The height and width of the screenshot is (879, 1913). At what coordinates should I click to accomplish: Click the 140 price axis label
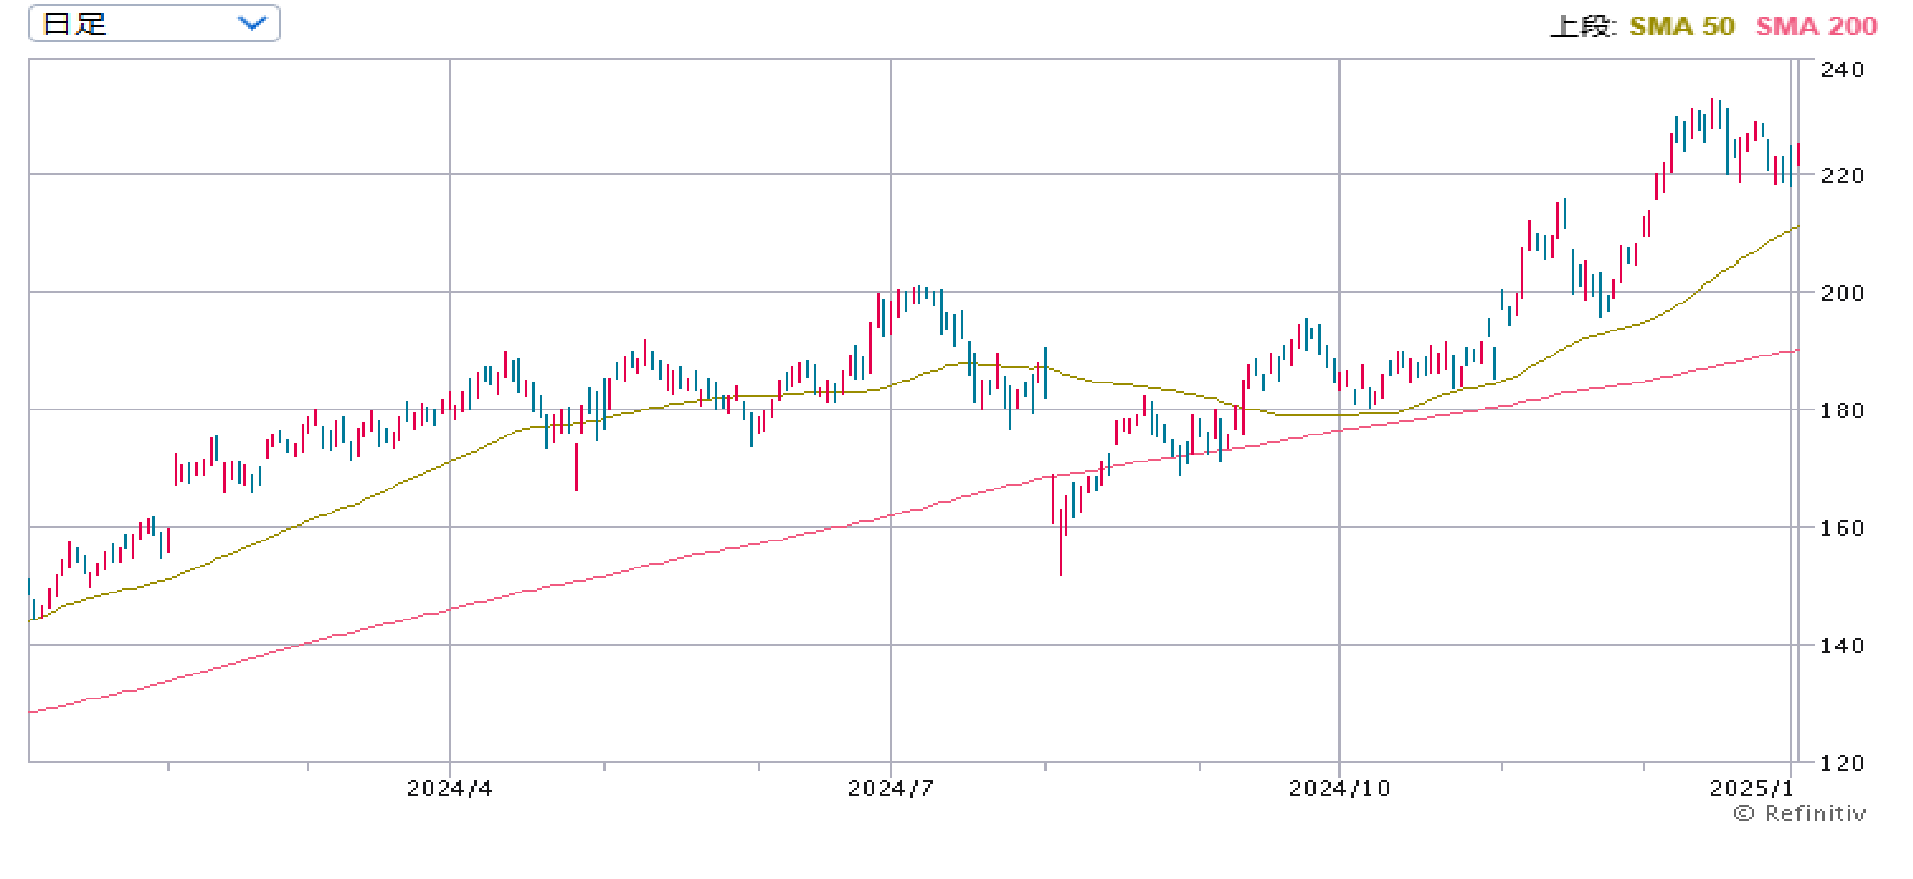pos(1842,646)
